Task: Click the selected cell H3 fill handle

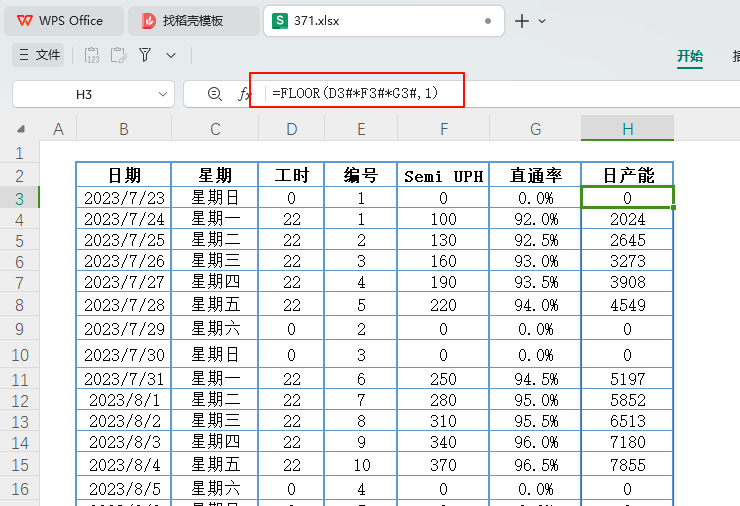Action: coord(673,208)
